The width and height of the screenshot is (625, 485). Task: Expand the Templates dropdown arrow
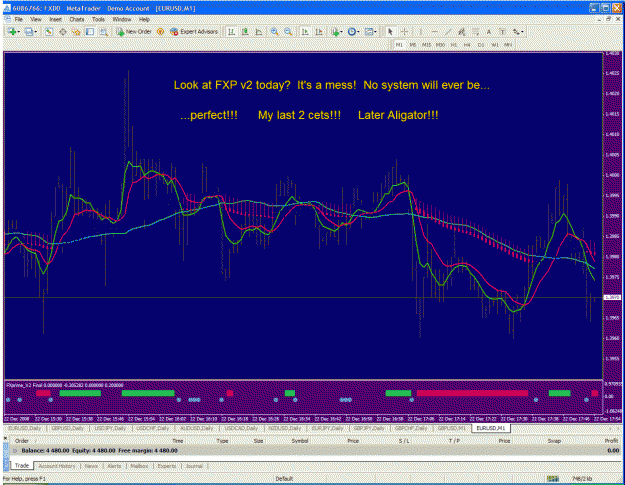point(376,32)
